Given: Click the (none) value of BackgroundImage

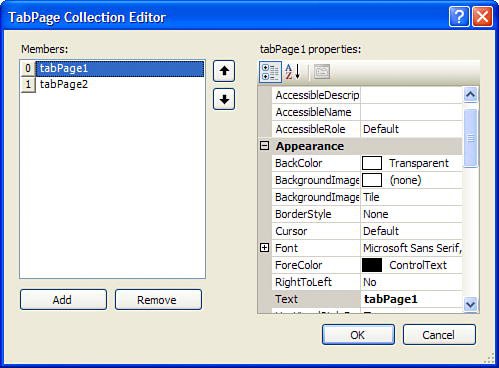Looking at the screenshot, I should coord(405,180).
